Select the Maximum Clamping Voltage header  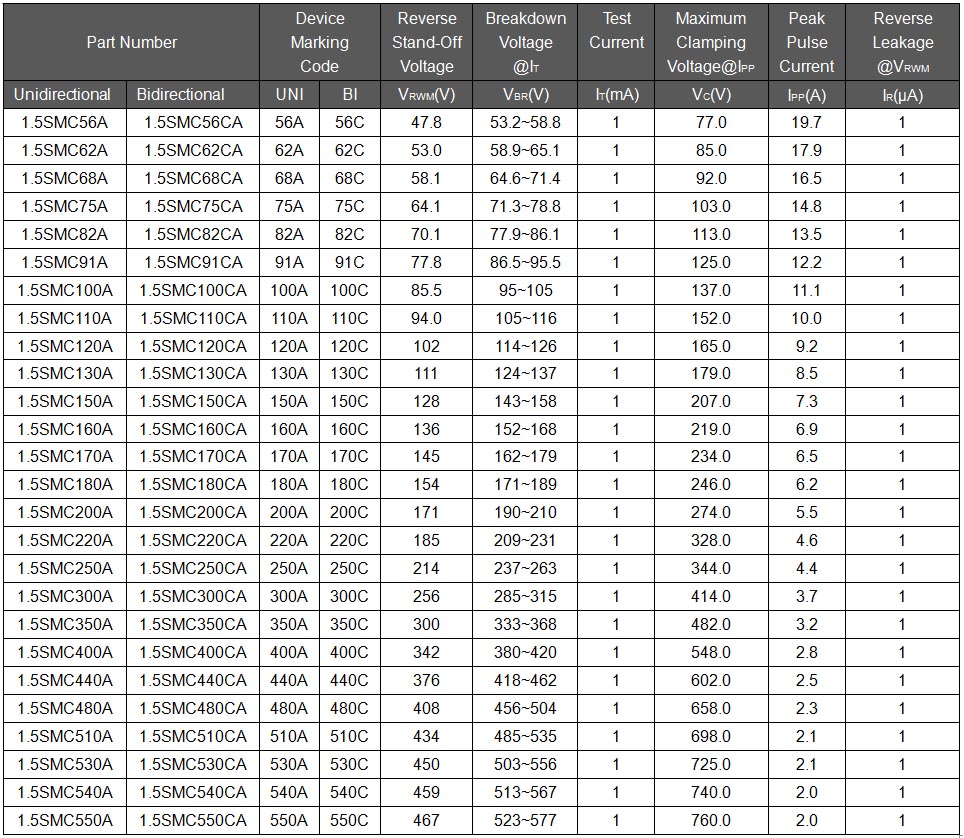[711, 43]
